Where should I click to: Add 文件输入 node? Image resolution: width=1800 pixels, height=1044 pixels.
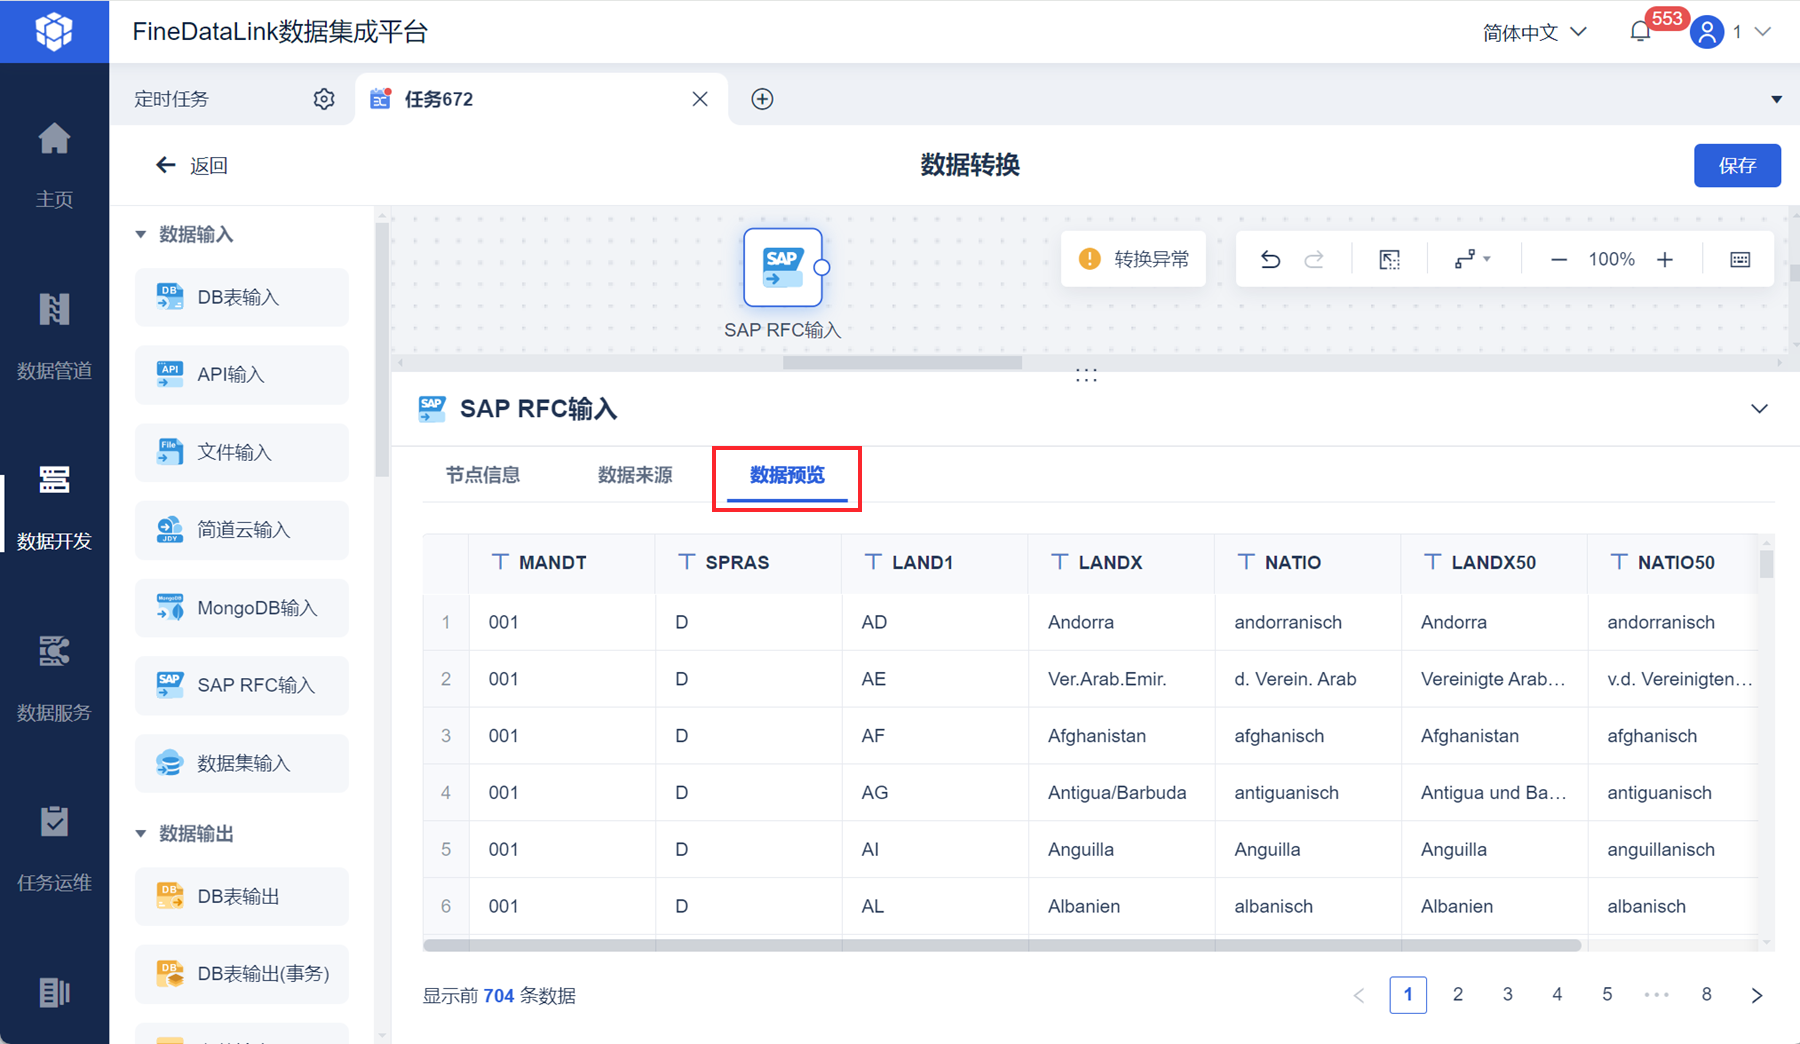coord(242,452)
